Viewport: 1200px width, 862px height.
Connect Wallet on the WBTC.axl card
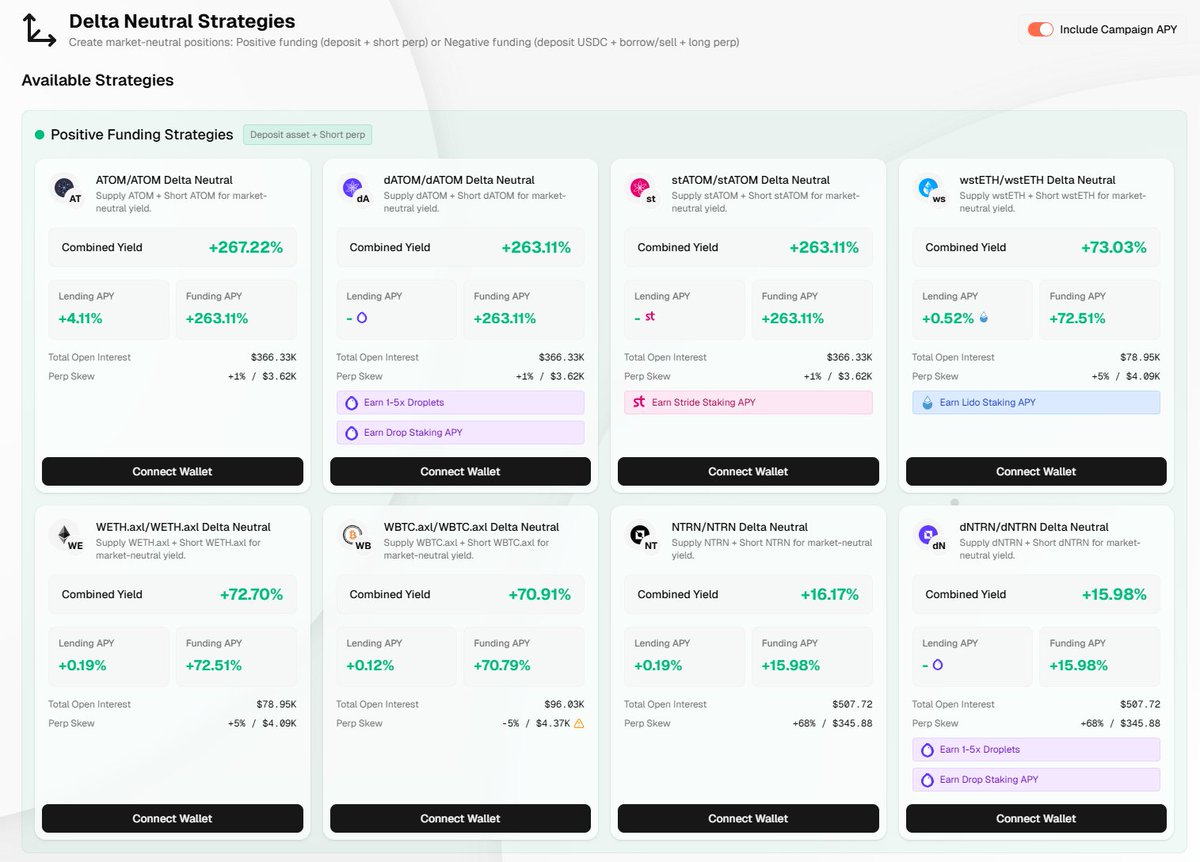[x=460, y=818]
